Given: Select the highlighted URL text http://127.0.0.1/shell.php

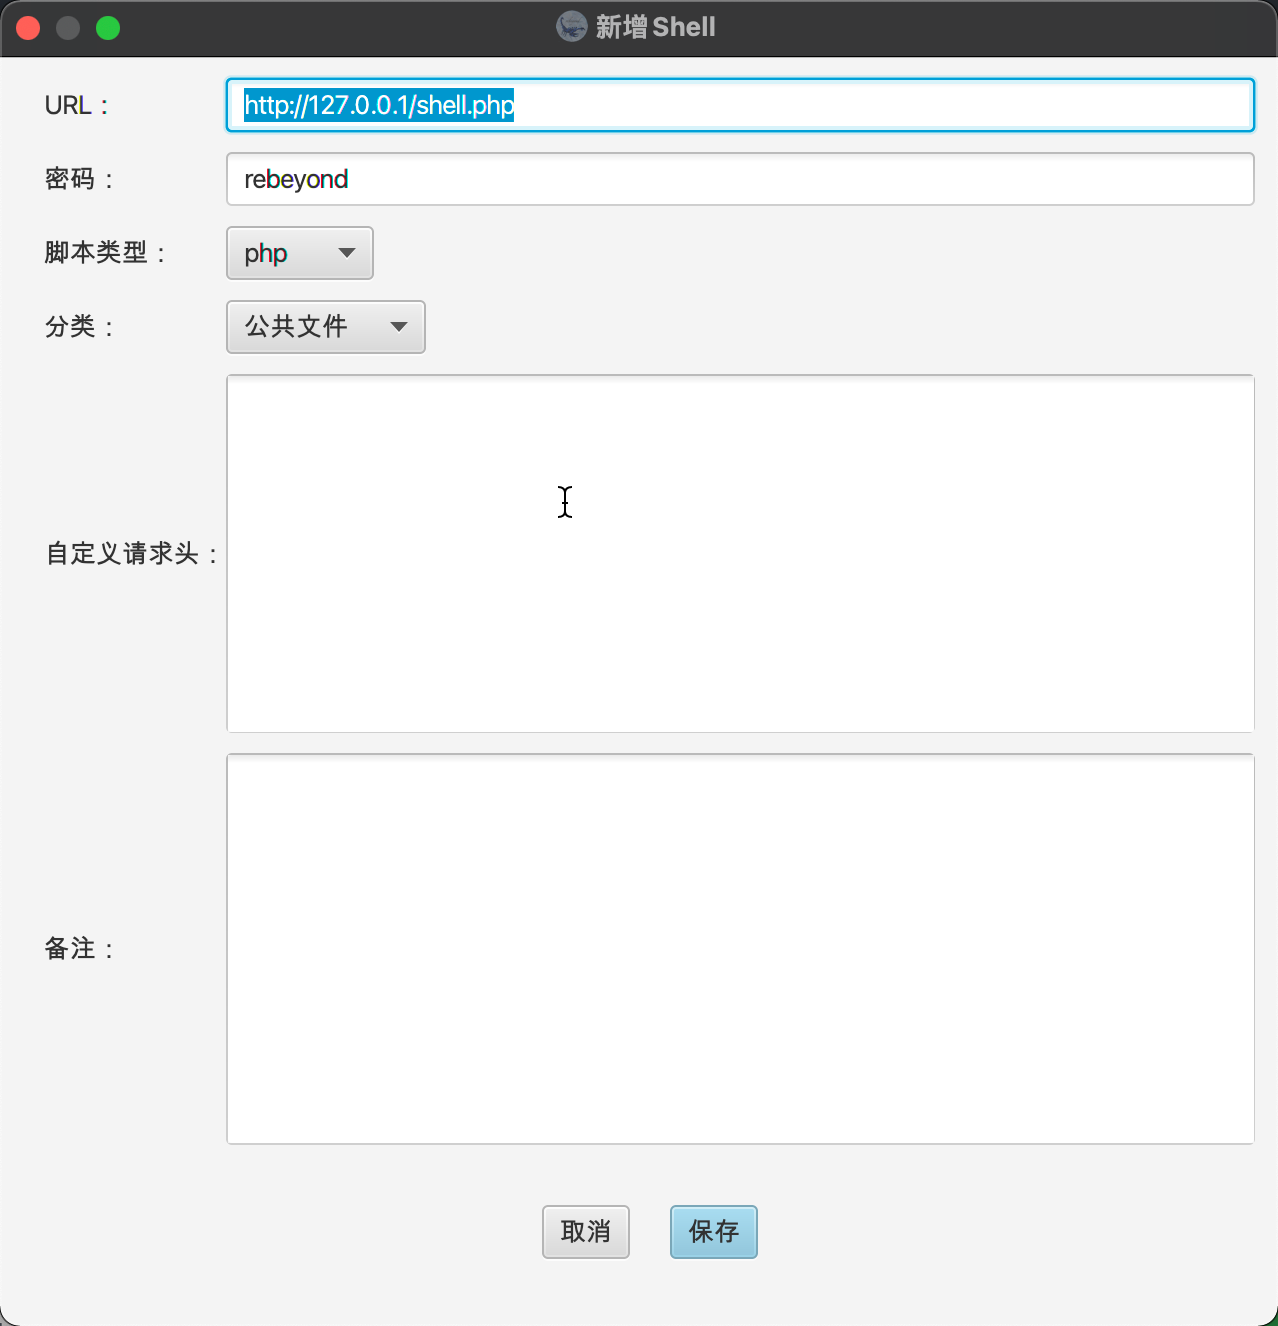Looking at the screenshot, I should 379,105.
